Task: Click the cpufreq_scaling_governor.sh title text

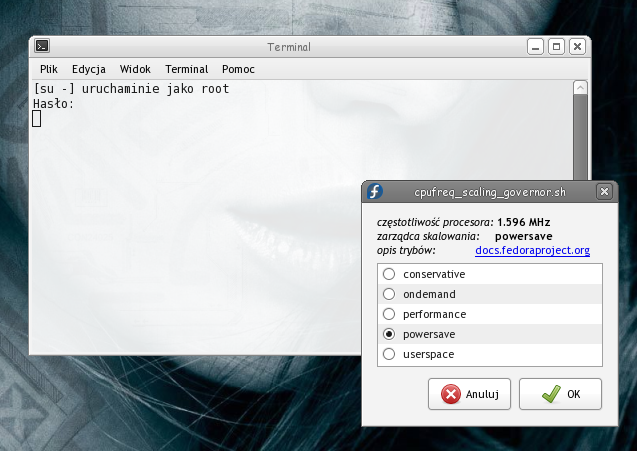Action: (x=490, y=192)
